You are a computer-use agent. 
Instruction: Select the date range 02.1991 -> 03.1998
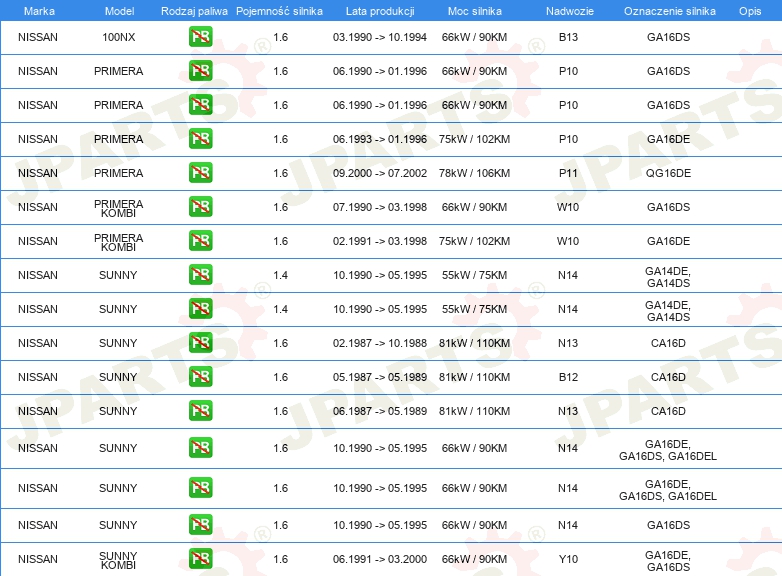point(380,241)
